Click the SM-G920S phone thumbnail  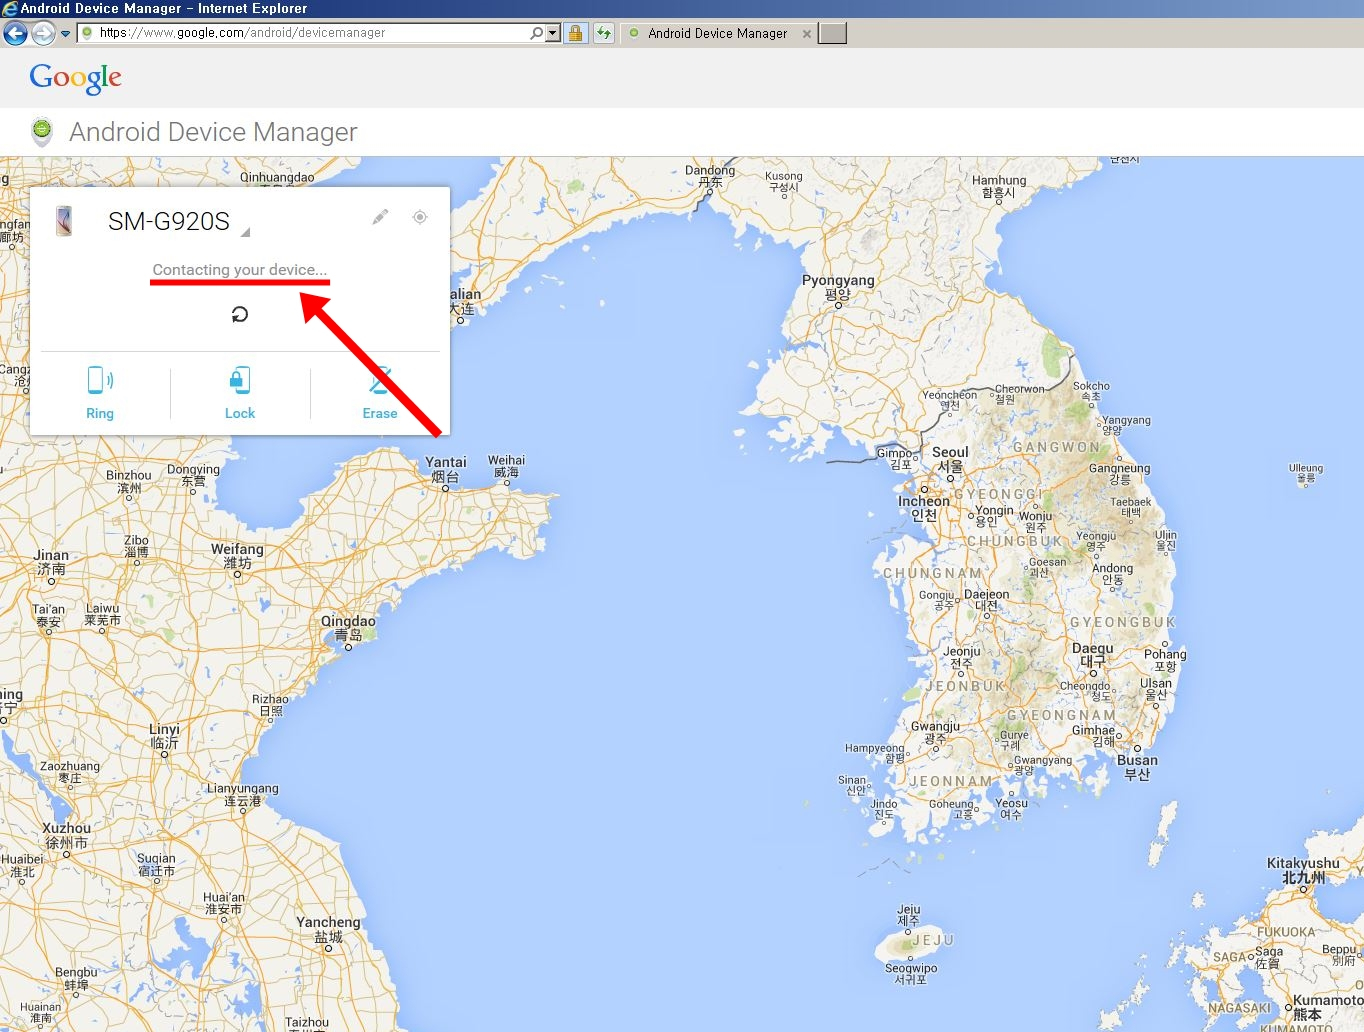(64, 221)
